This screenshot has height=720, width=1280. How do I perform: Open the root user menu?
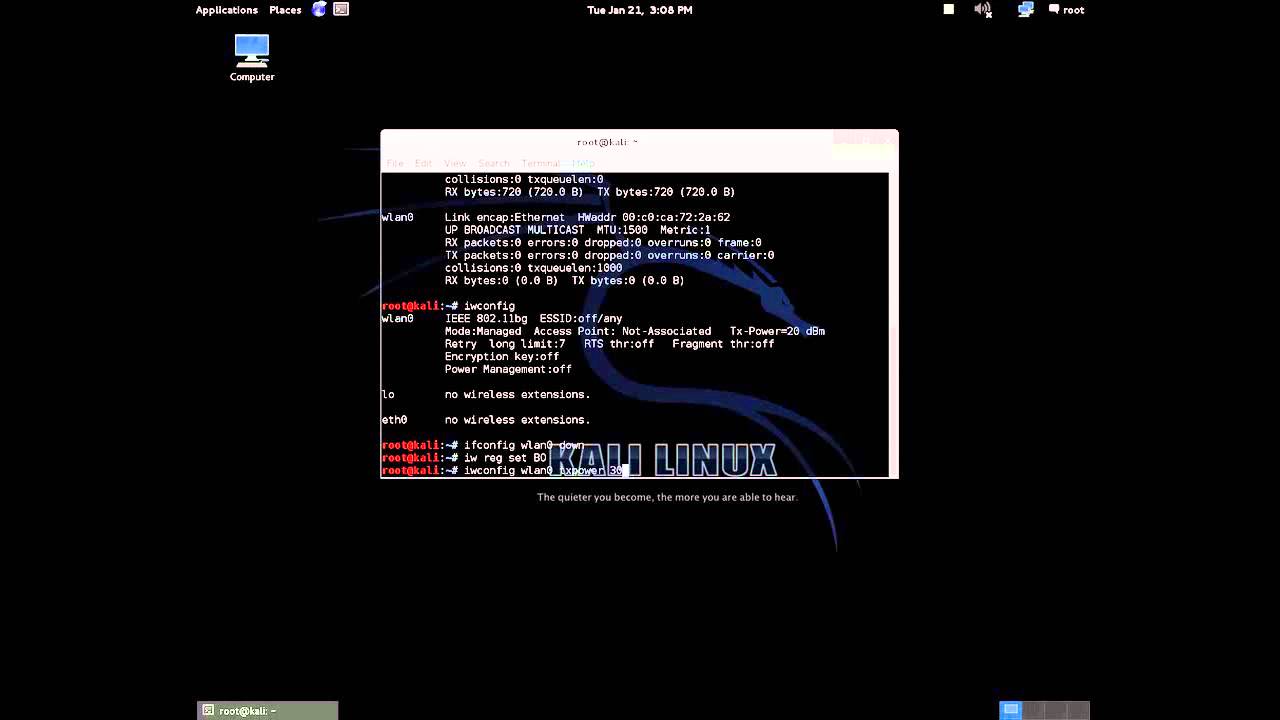click(x=1067, y=10)
